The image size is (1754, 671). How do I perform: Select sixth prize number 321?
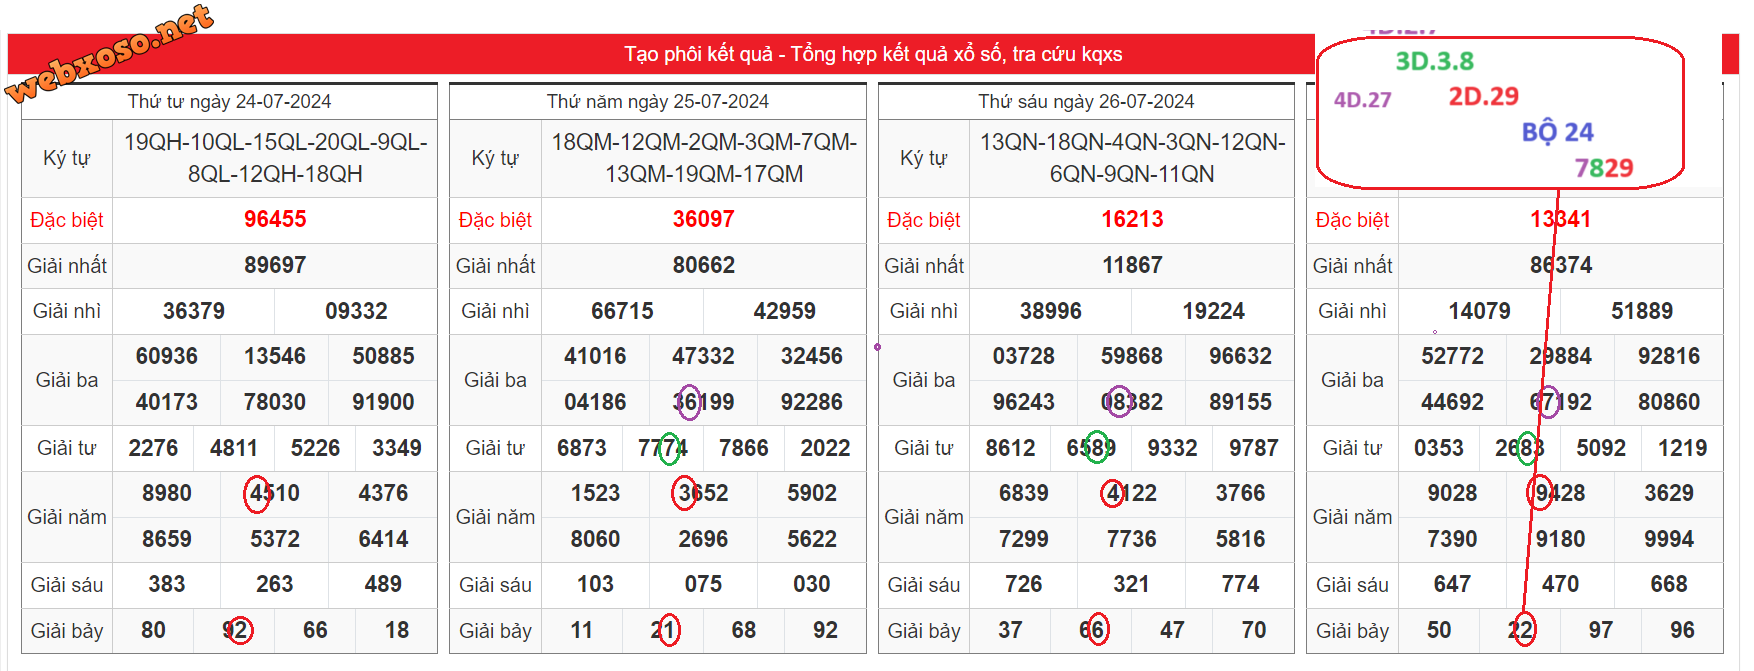pos(1132,584)
